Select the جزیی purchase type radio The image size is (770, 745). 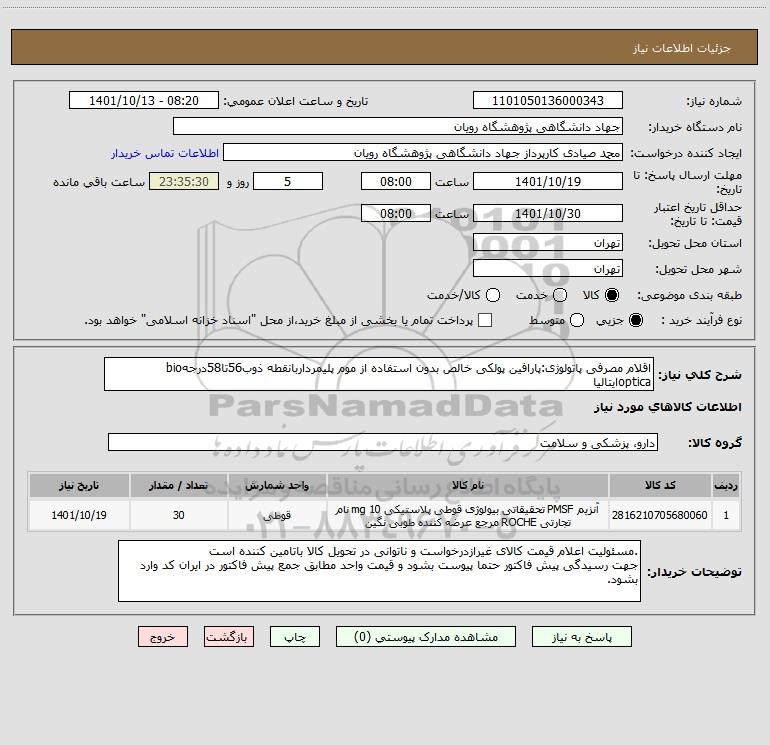[x=636, y=320]
